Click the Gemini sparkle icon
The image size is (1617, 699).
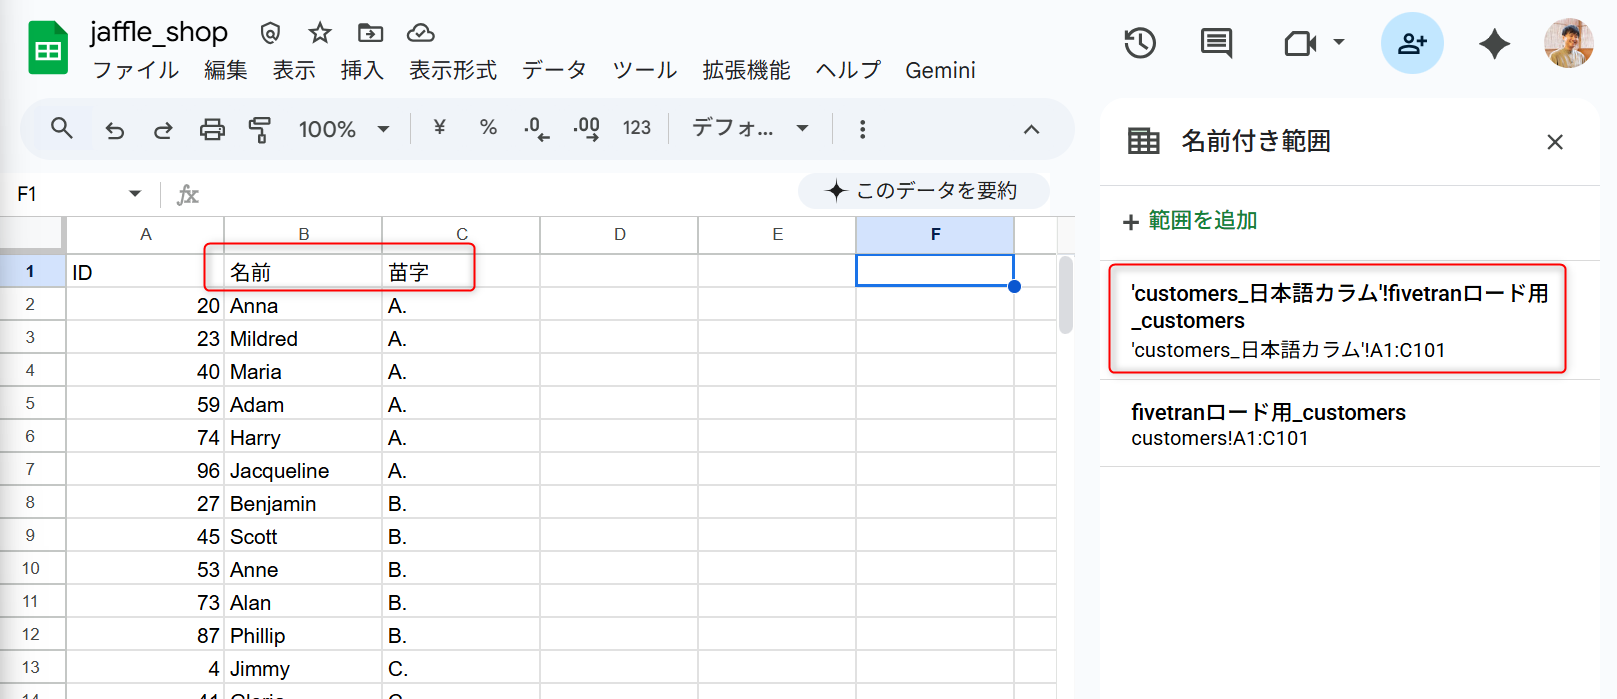(x=1494, y=43)
